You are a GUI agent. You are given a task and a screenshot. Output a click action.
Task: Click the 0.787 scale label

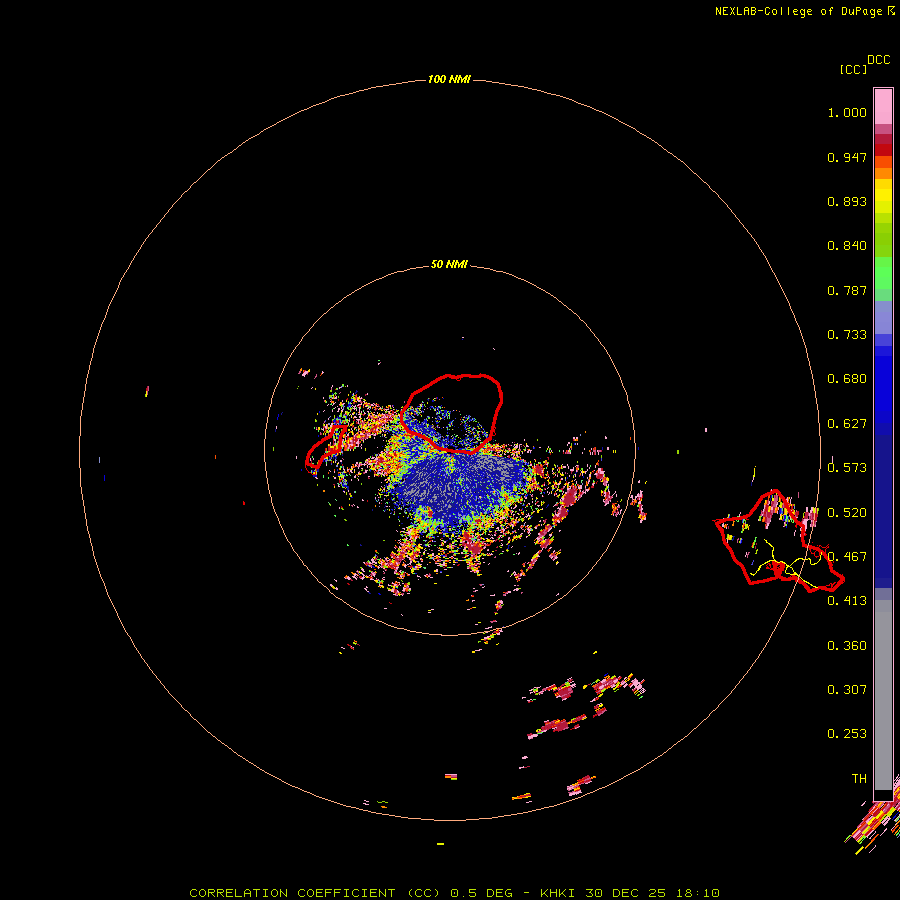pos(847,290)
